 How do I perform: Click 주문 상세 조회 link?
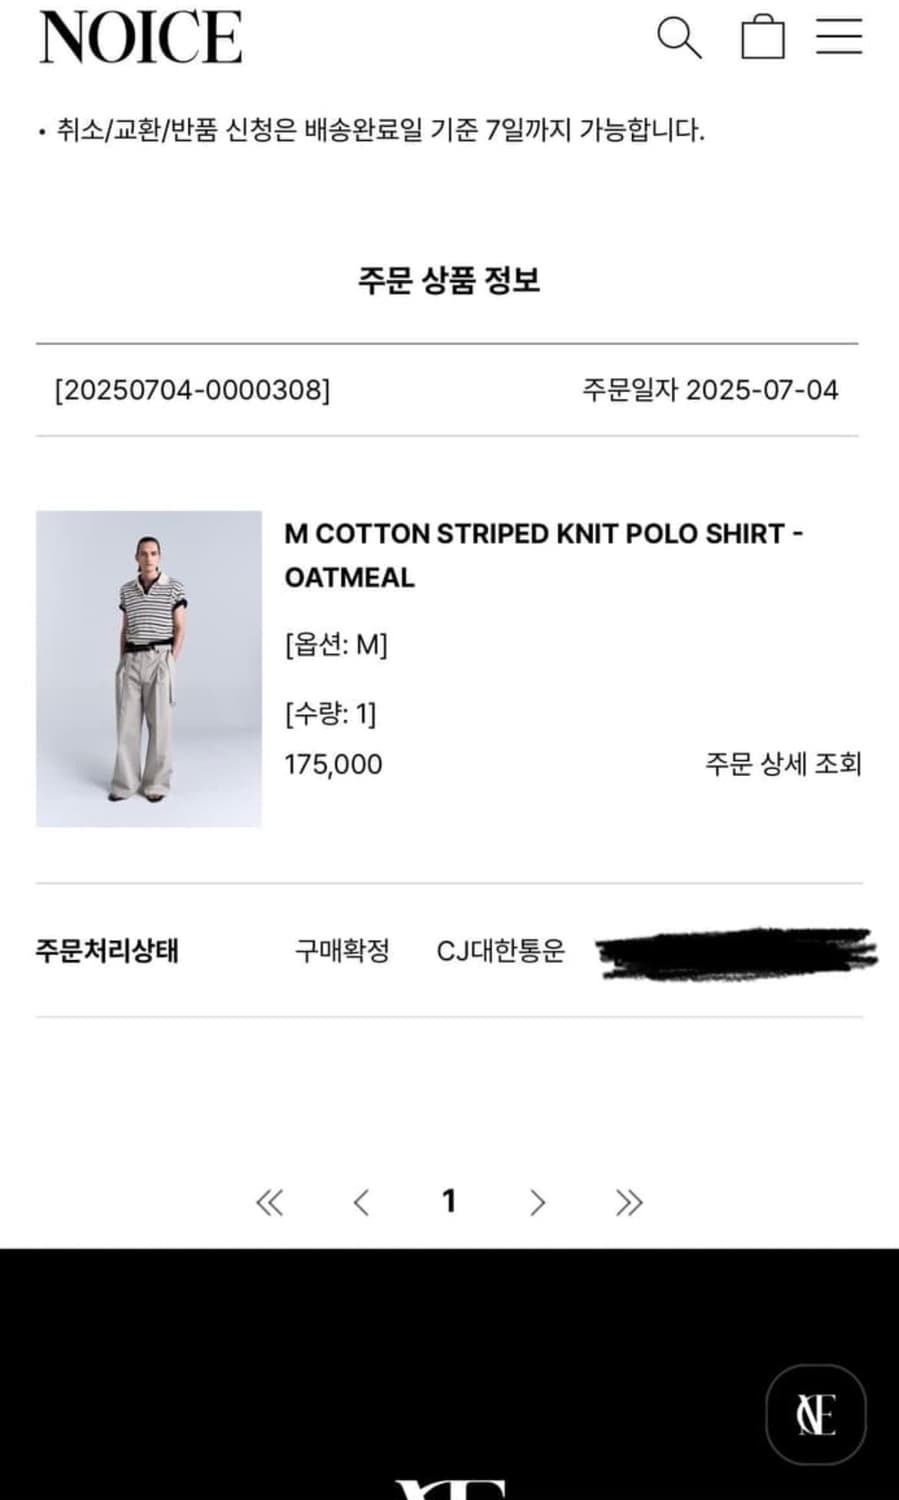pos(783,764)
